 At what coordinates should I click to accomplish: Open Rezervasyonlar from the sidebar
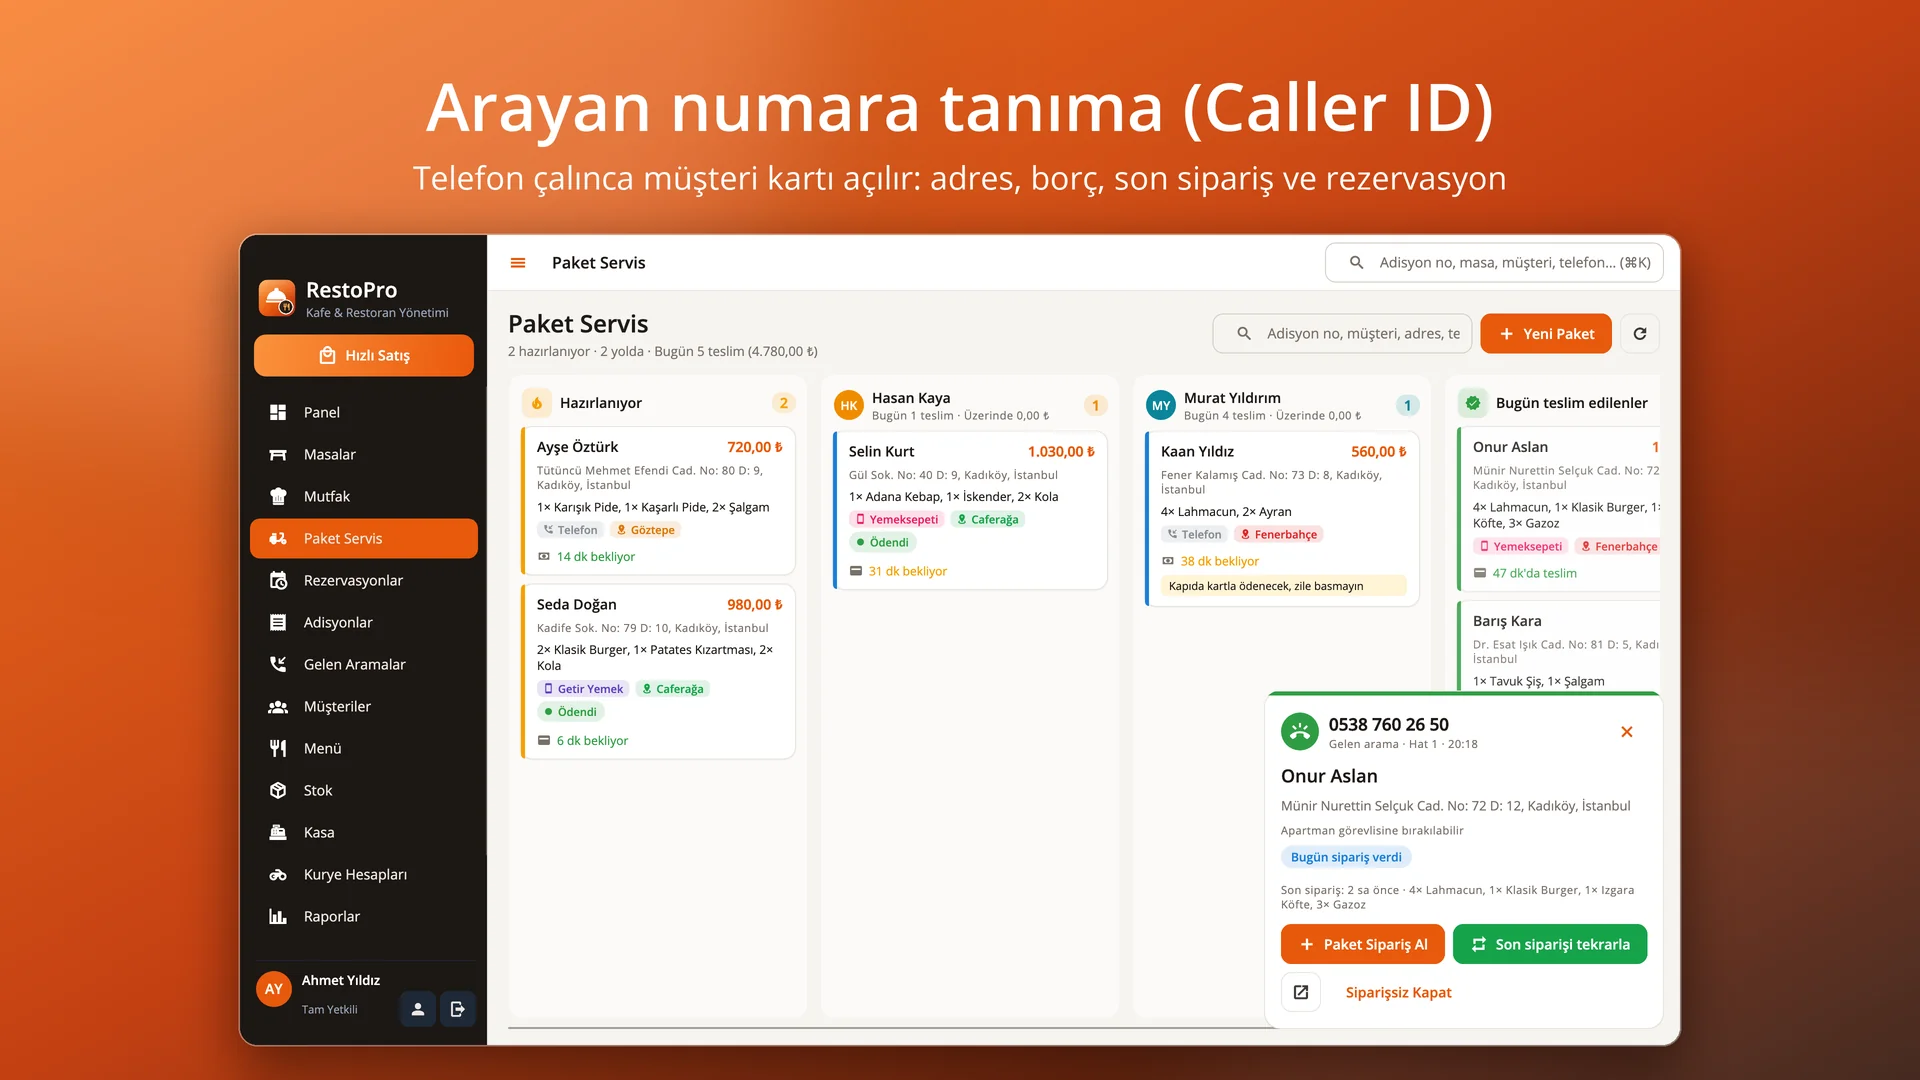(364, 580)
